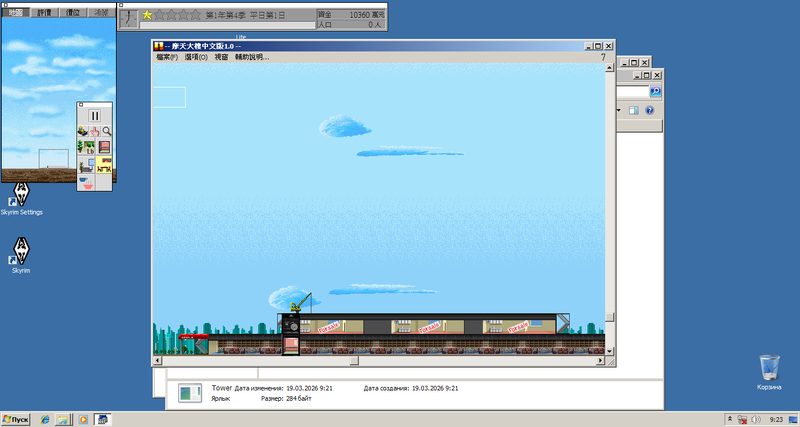Click the 資金 funds readout
This screenshot has height=427, width=800.
click(x=351, y=15)
